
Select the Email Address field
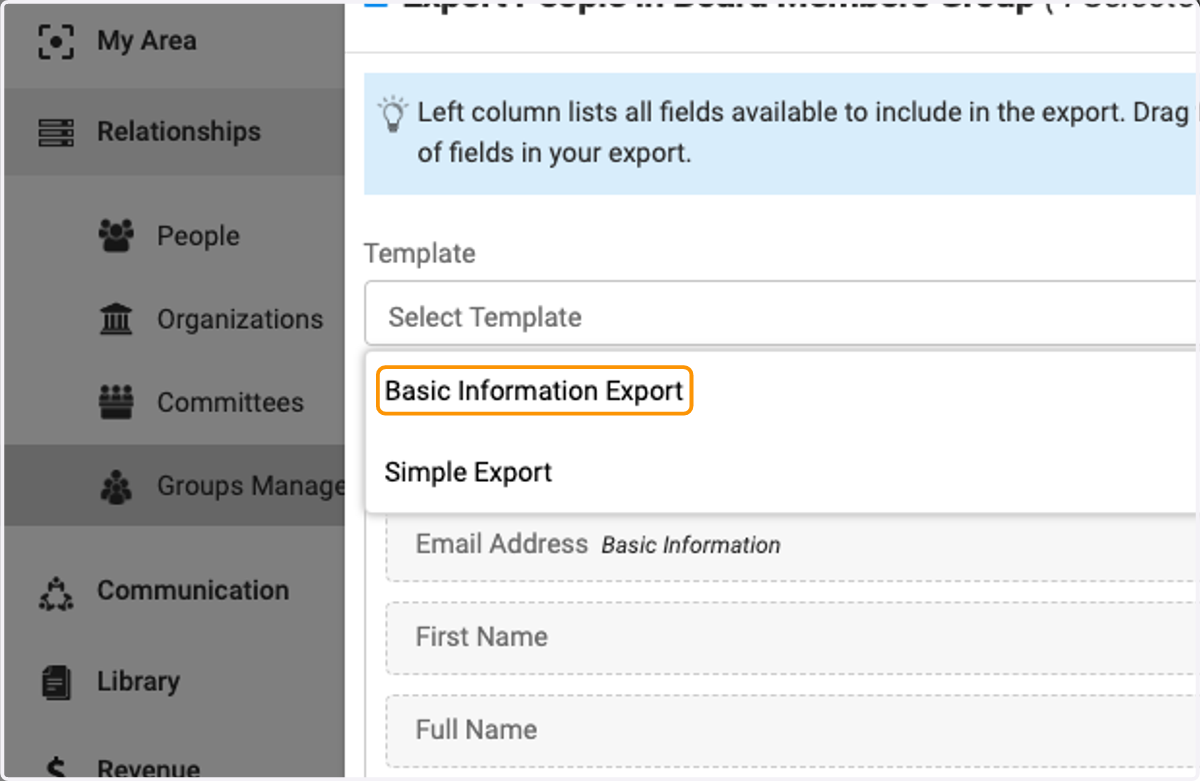tap(791, 545)
